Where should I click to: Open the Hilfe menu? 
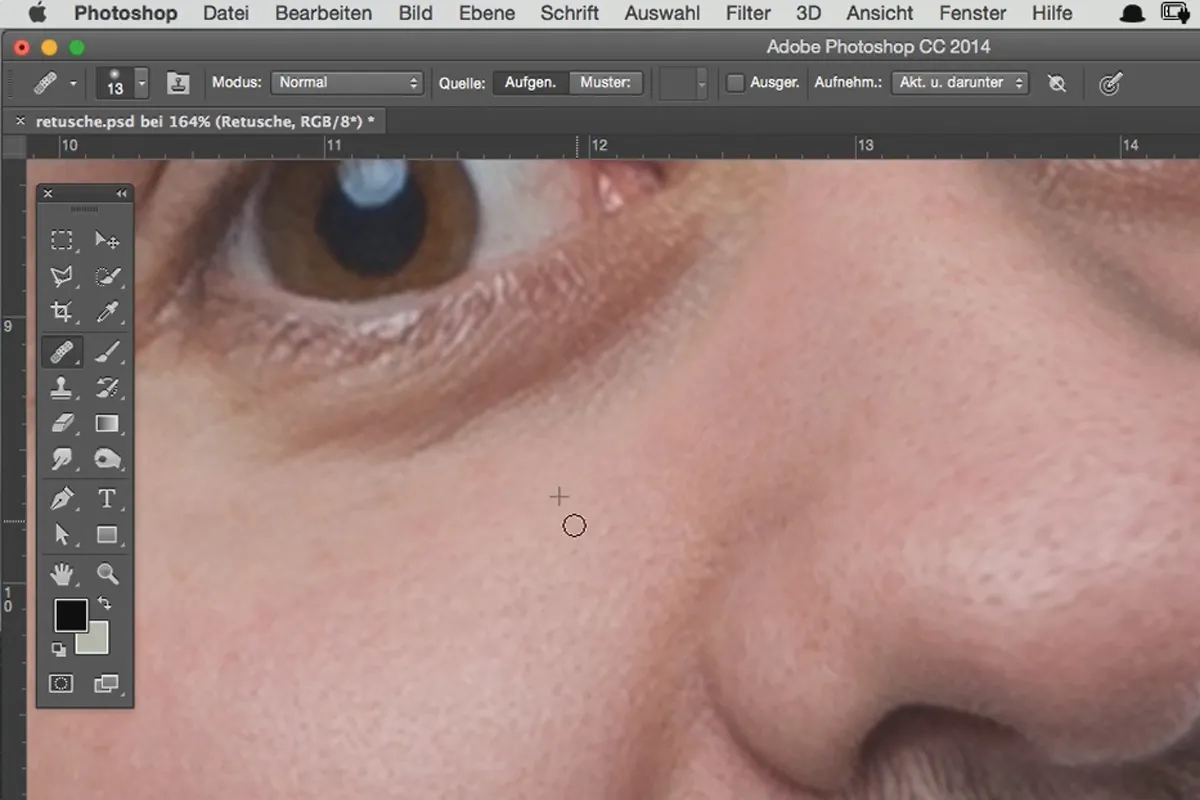(1051, 14)
